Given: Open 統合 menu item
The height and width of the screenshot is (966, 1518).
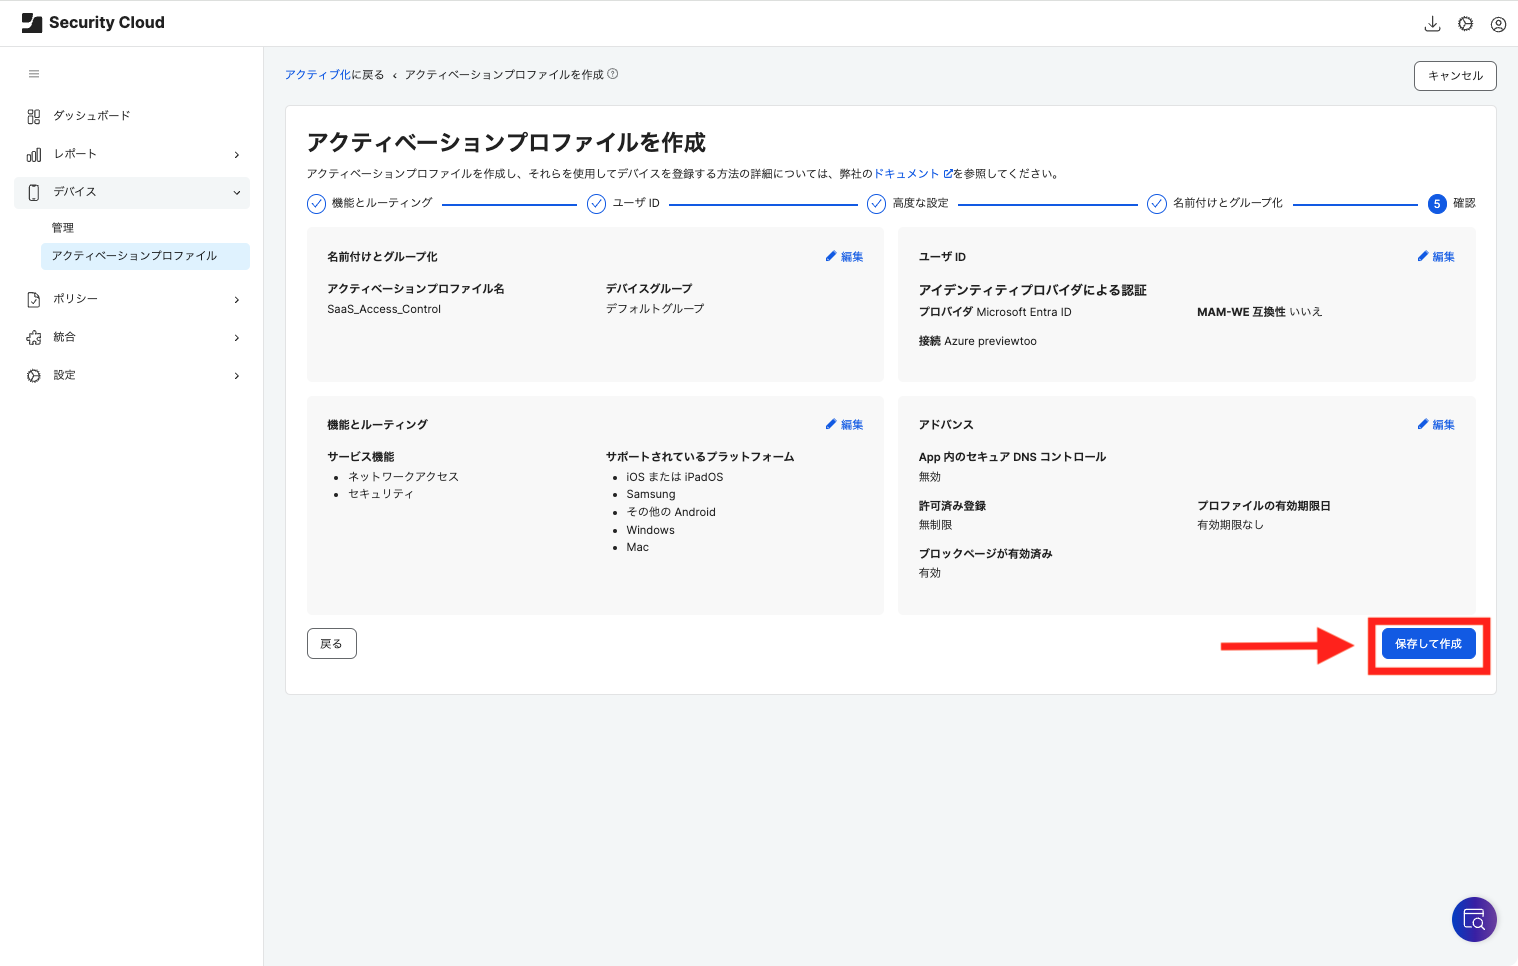Looking at the screenshot, I should point(132,337).
